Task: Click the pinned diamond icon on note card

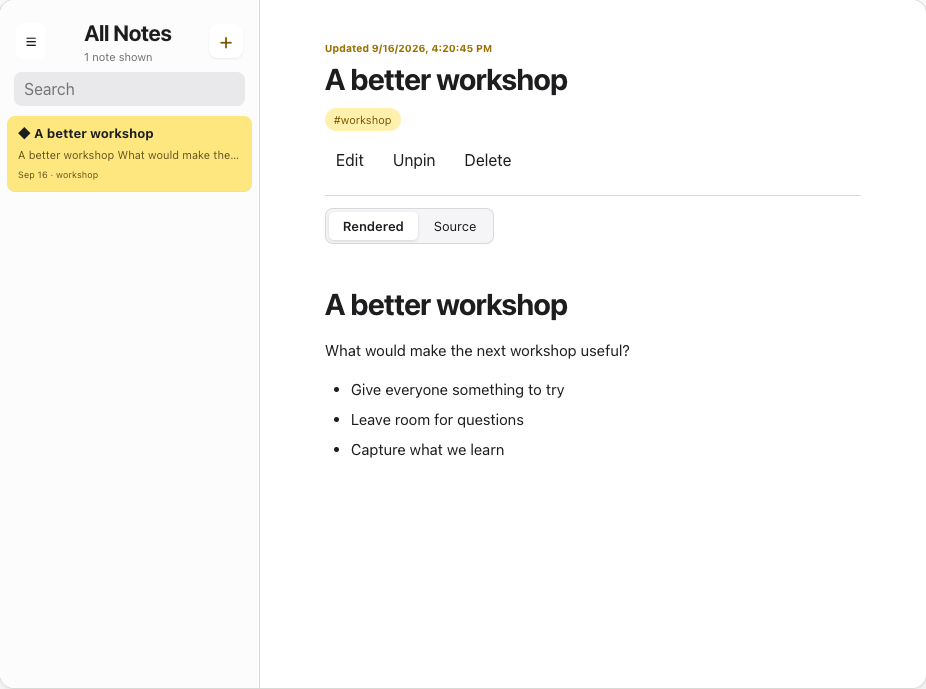Action: [x=24, y=133]
